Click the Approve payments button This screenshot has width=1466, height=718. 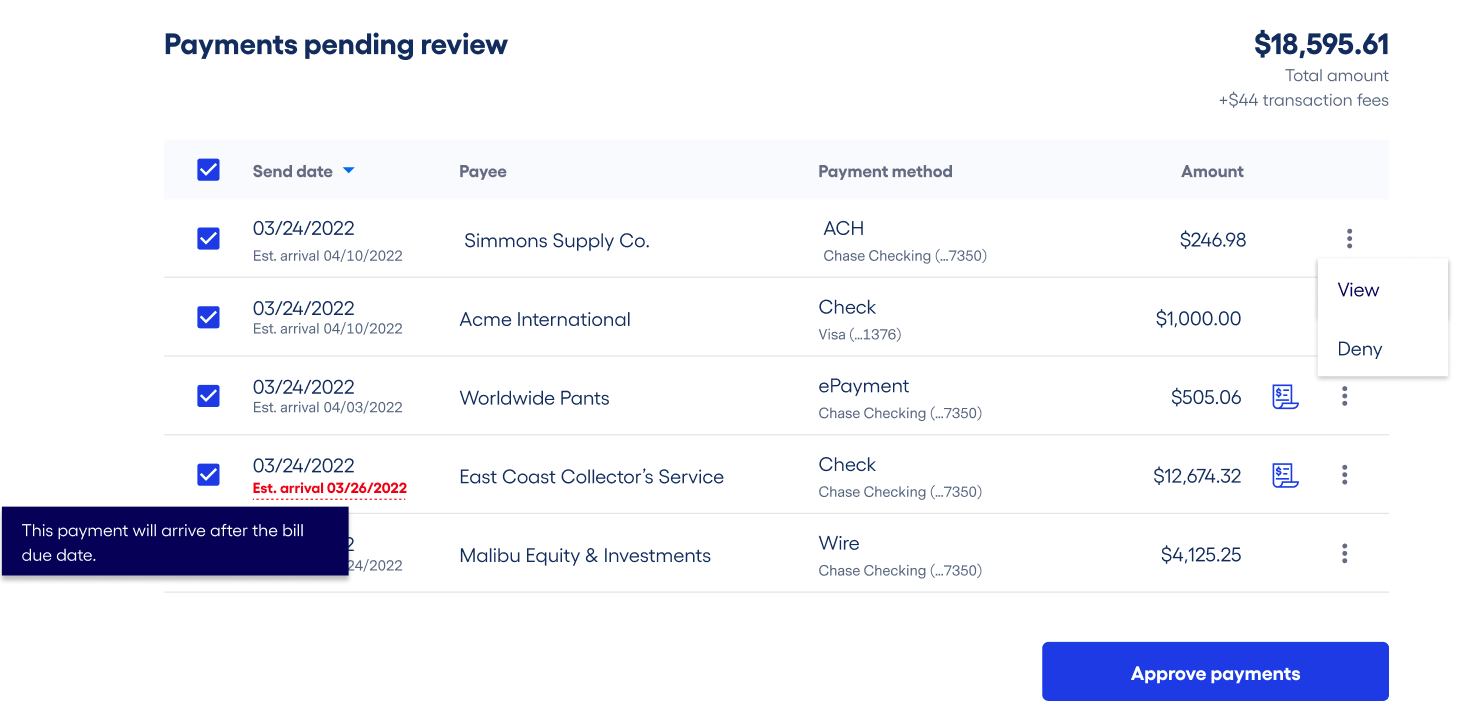click(1215, 671)
